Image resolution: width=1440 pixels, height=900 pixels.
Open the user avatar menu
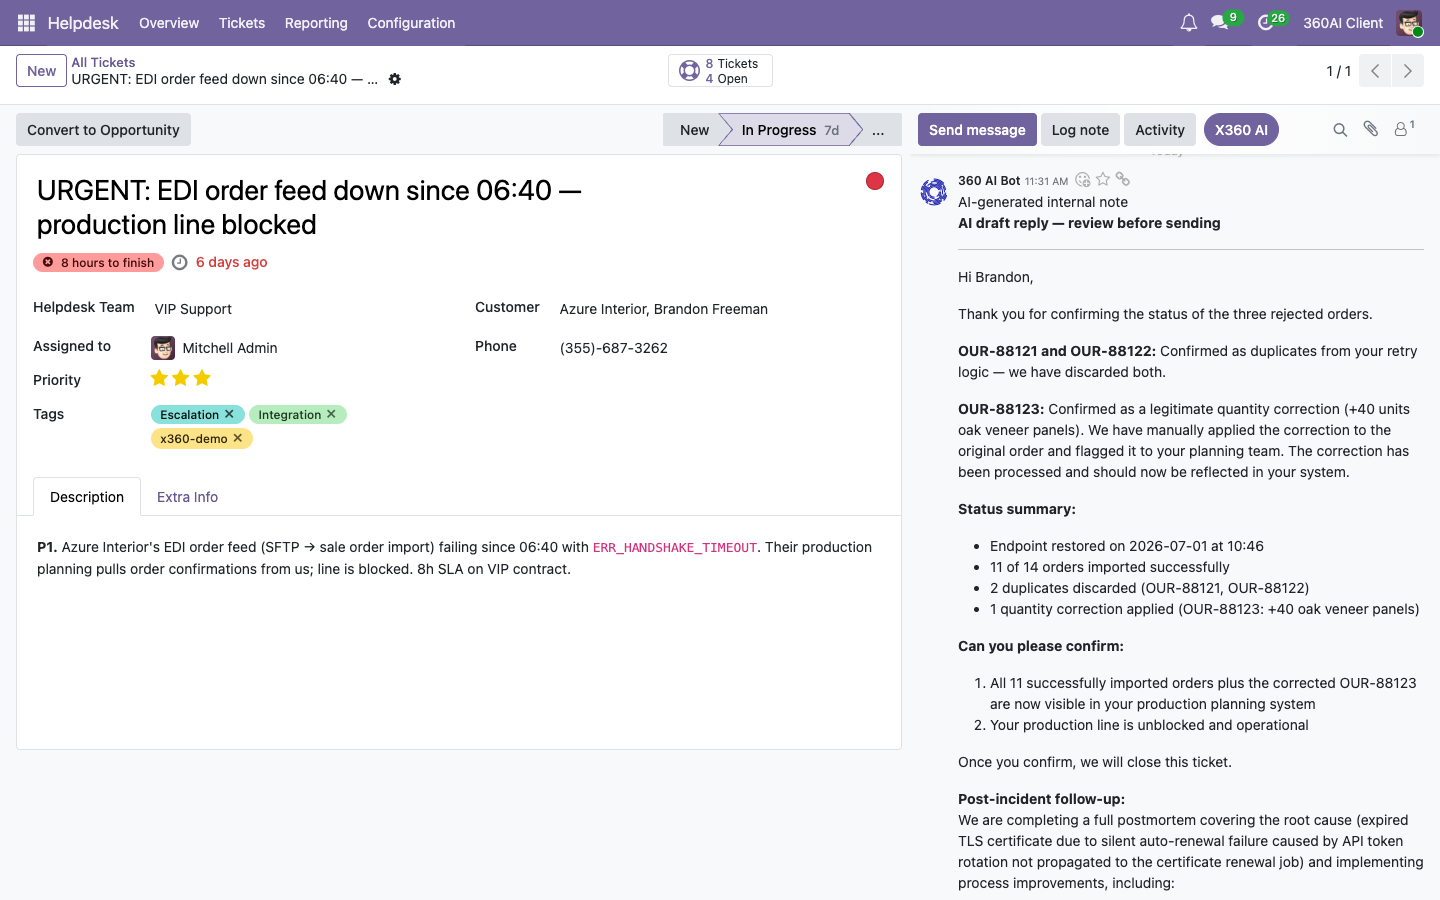pos(1409,23)
